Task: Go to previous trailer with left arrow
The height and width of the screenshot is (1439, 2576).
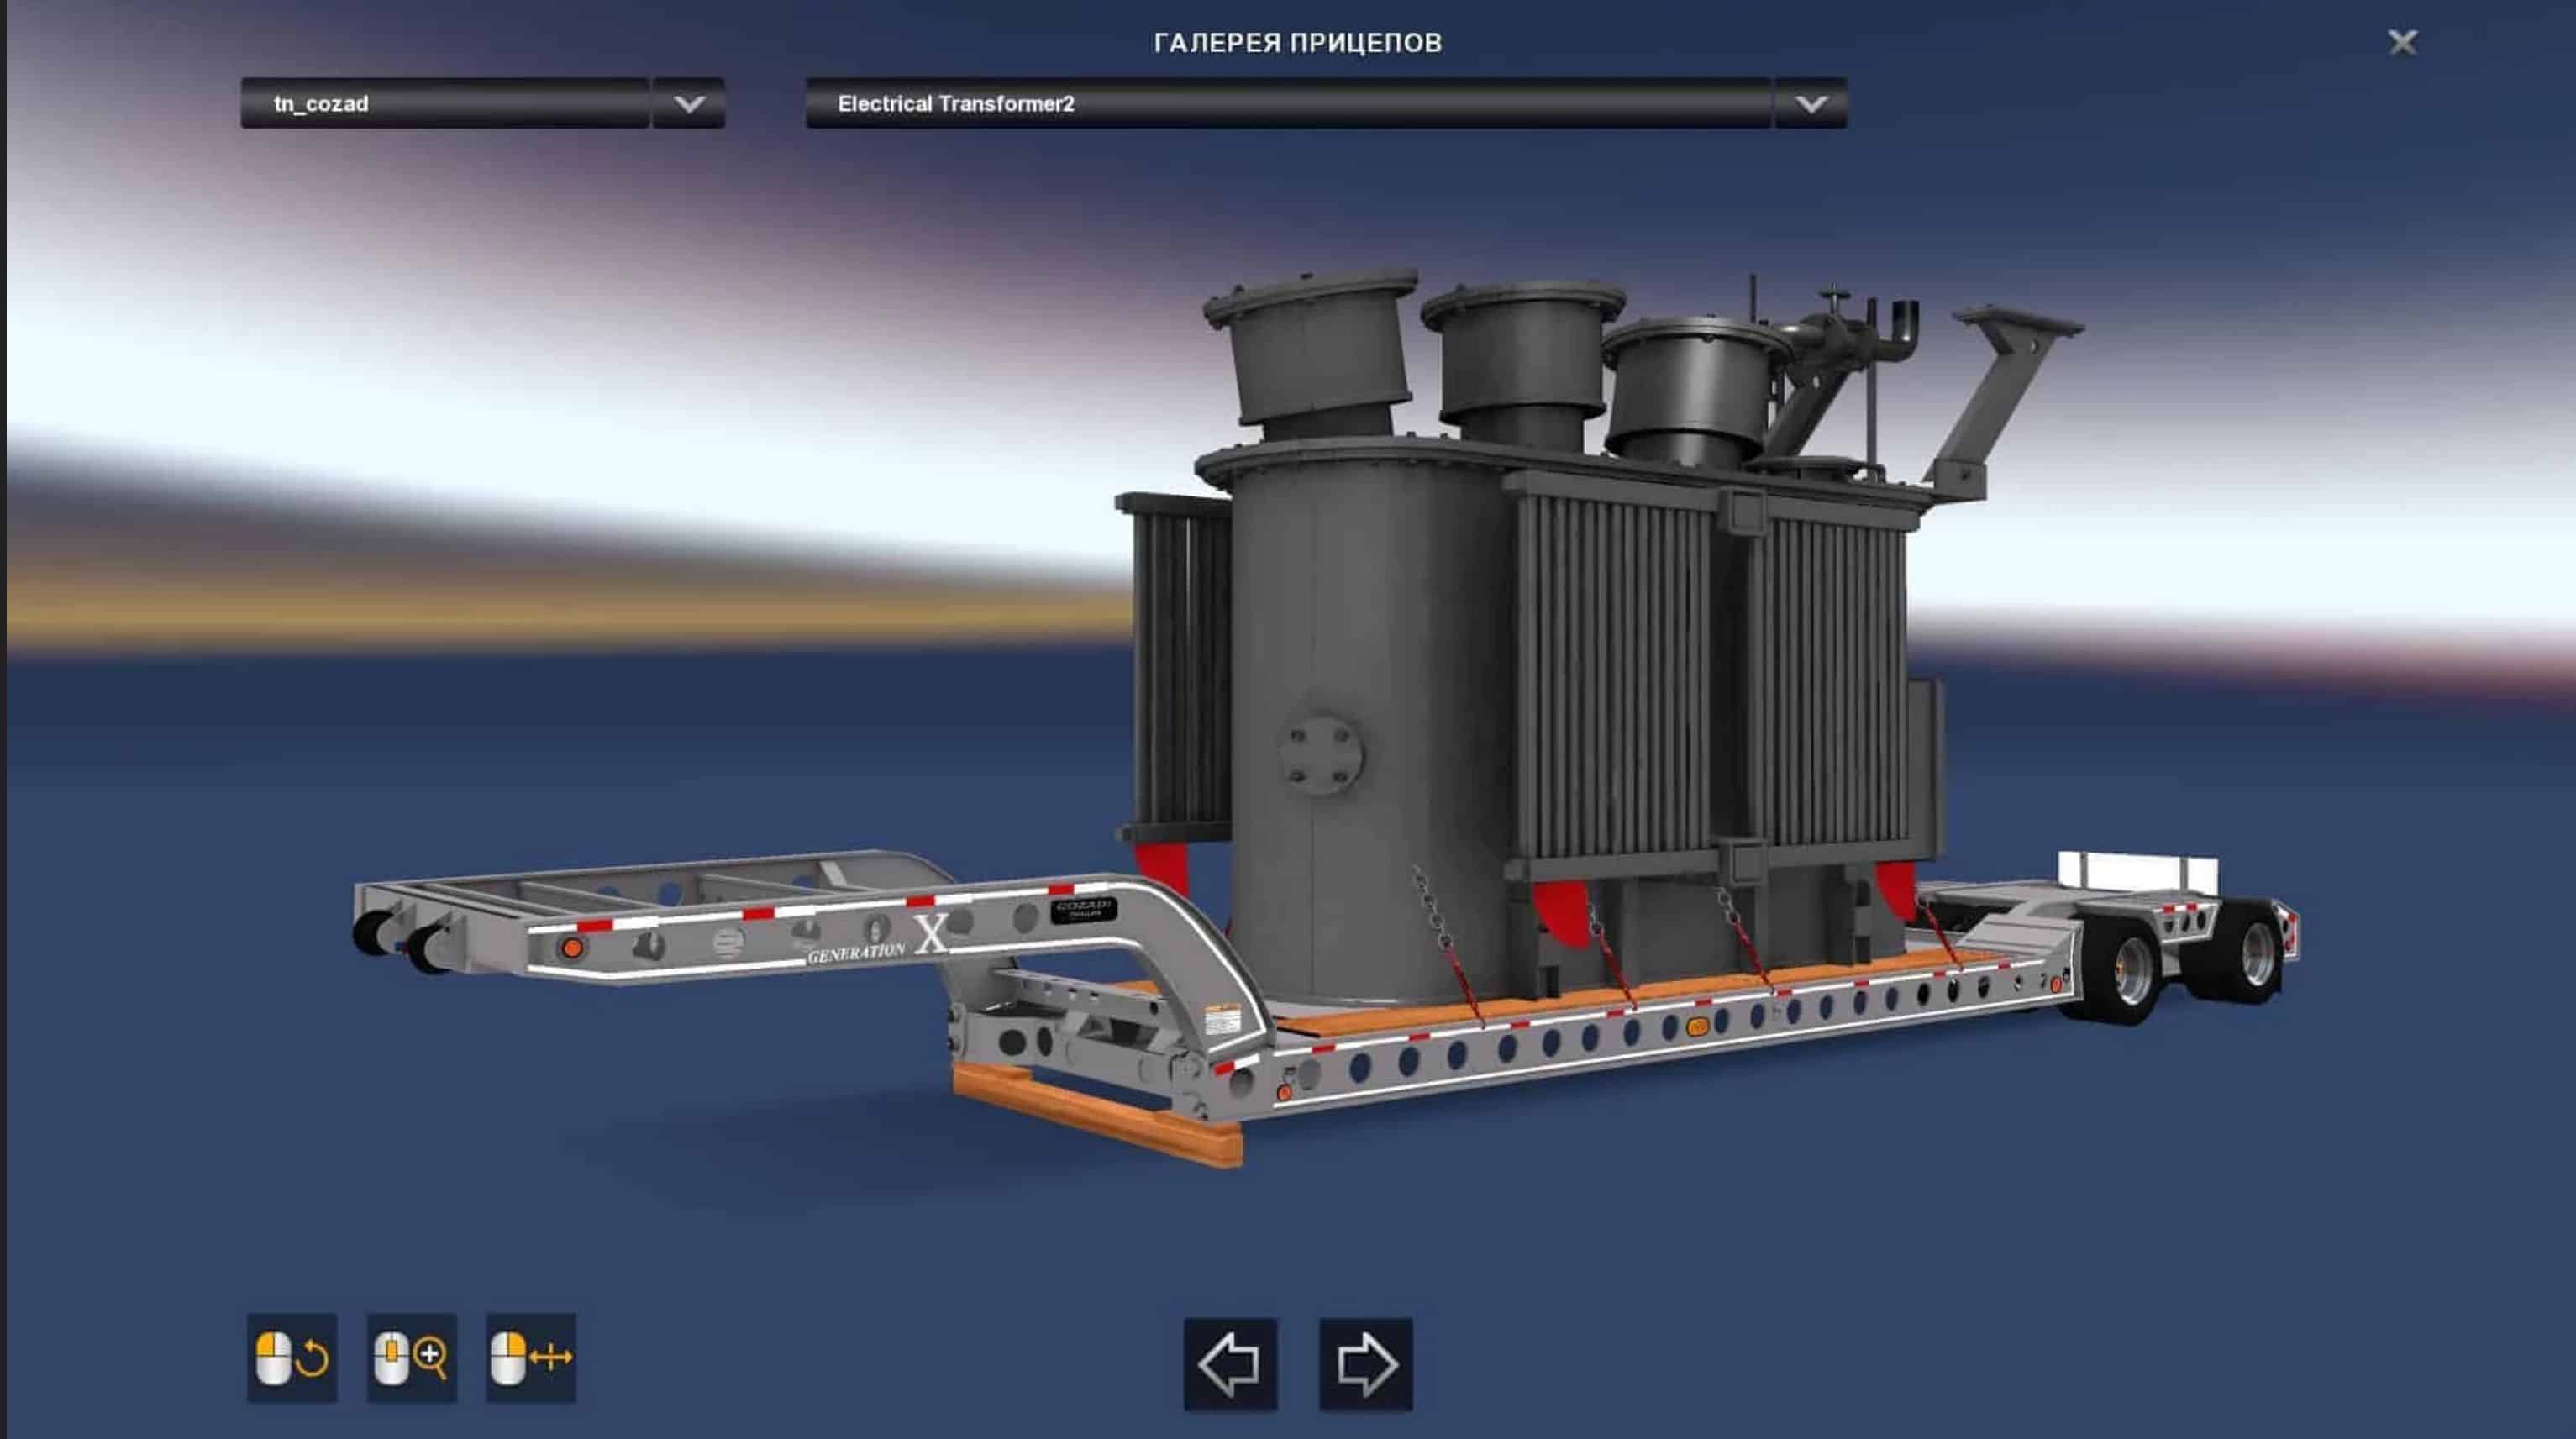Action: coord(1230,1364)
